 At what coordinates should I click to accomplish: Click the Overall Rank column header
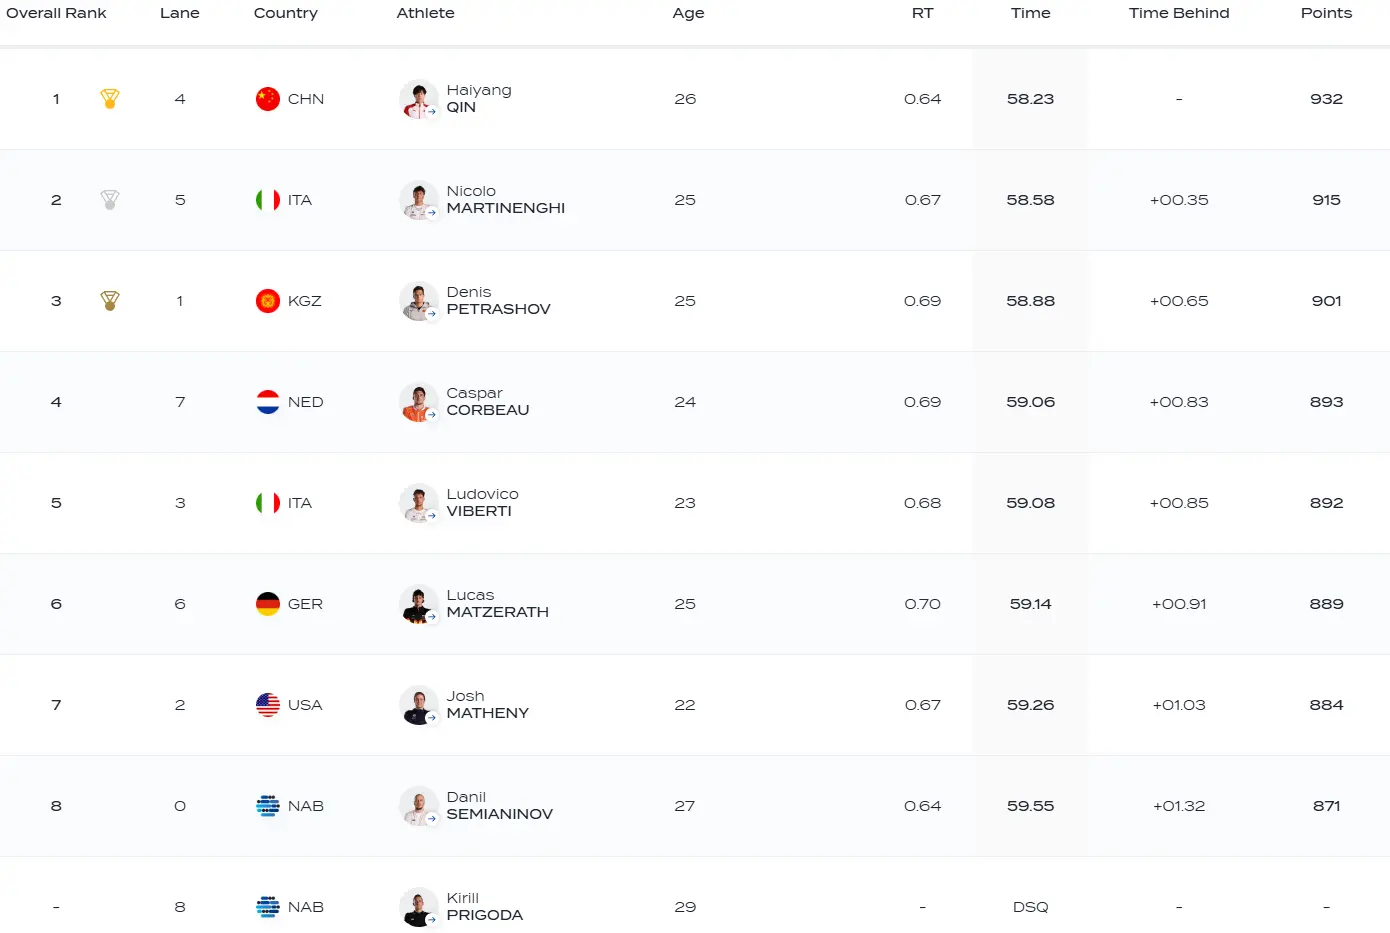pyautogui.click(x=56, y=13)
